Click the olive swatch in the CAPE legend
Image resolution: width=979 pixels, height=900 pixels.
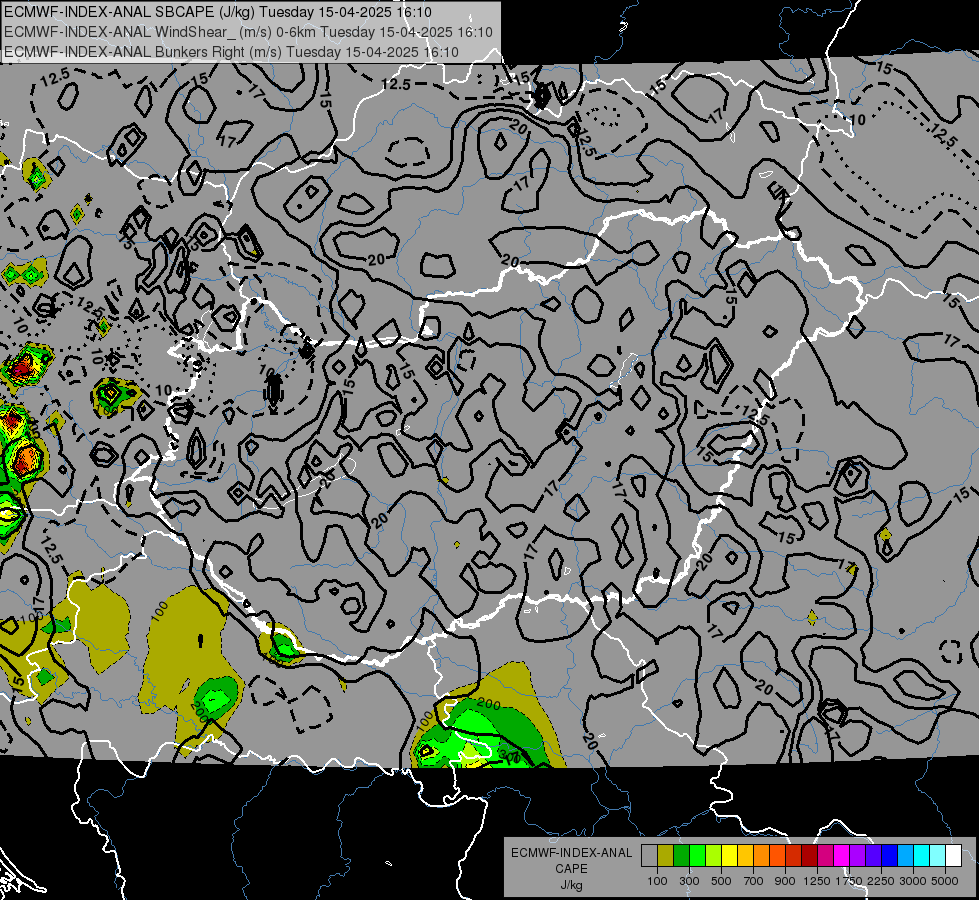[x=666, y=856]
